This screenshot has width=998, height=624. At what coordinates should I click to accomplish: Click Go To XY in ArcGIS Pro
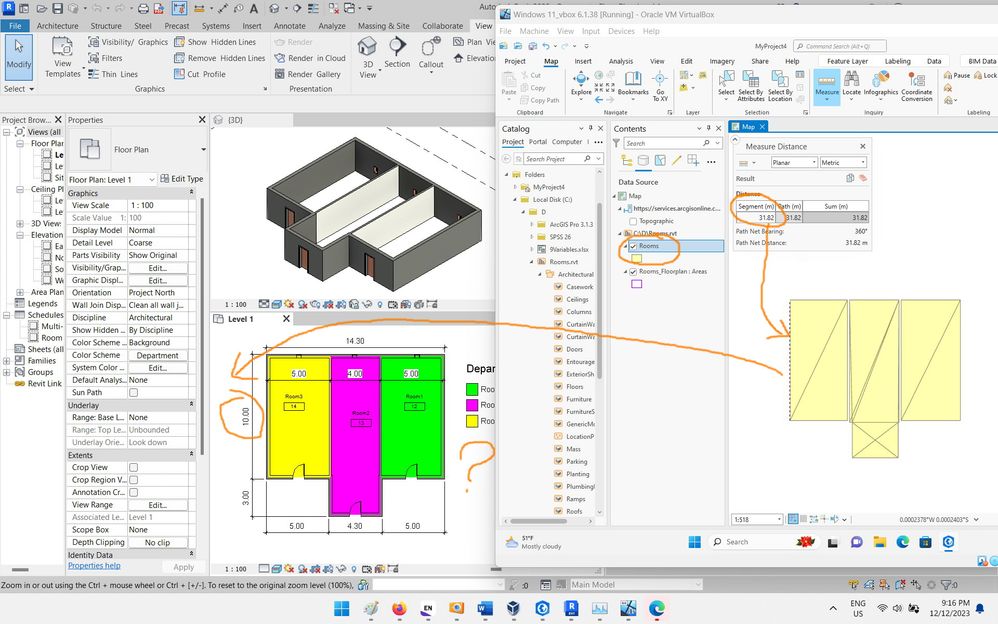click(x=660, y=86)
